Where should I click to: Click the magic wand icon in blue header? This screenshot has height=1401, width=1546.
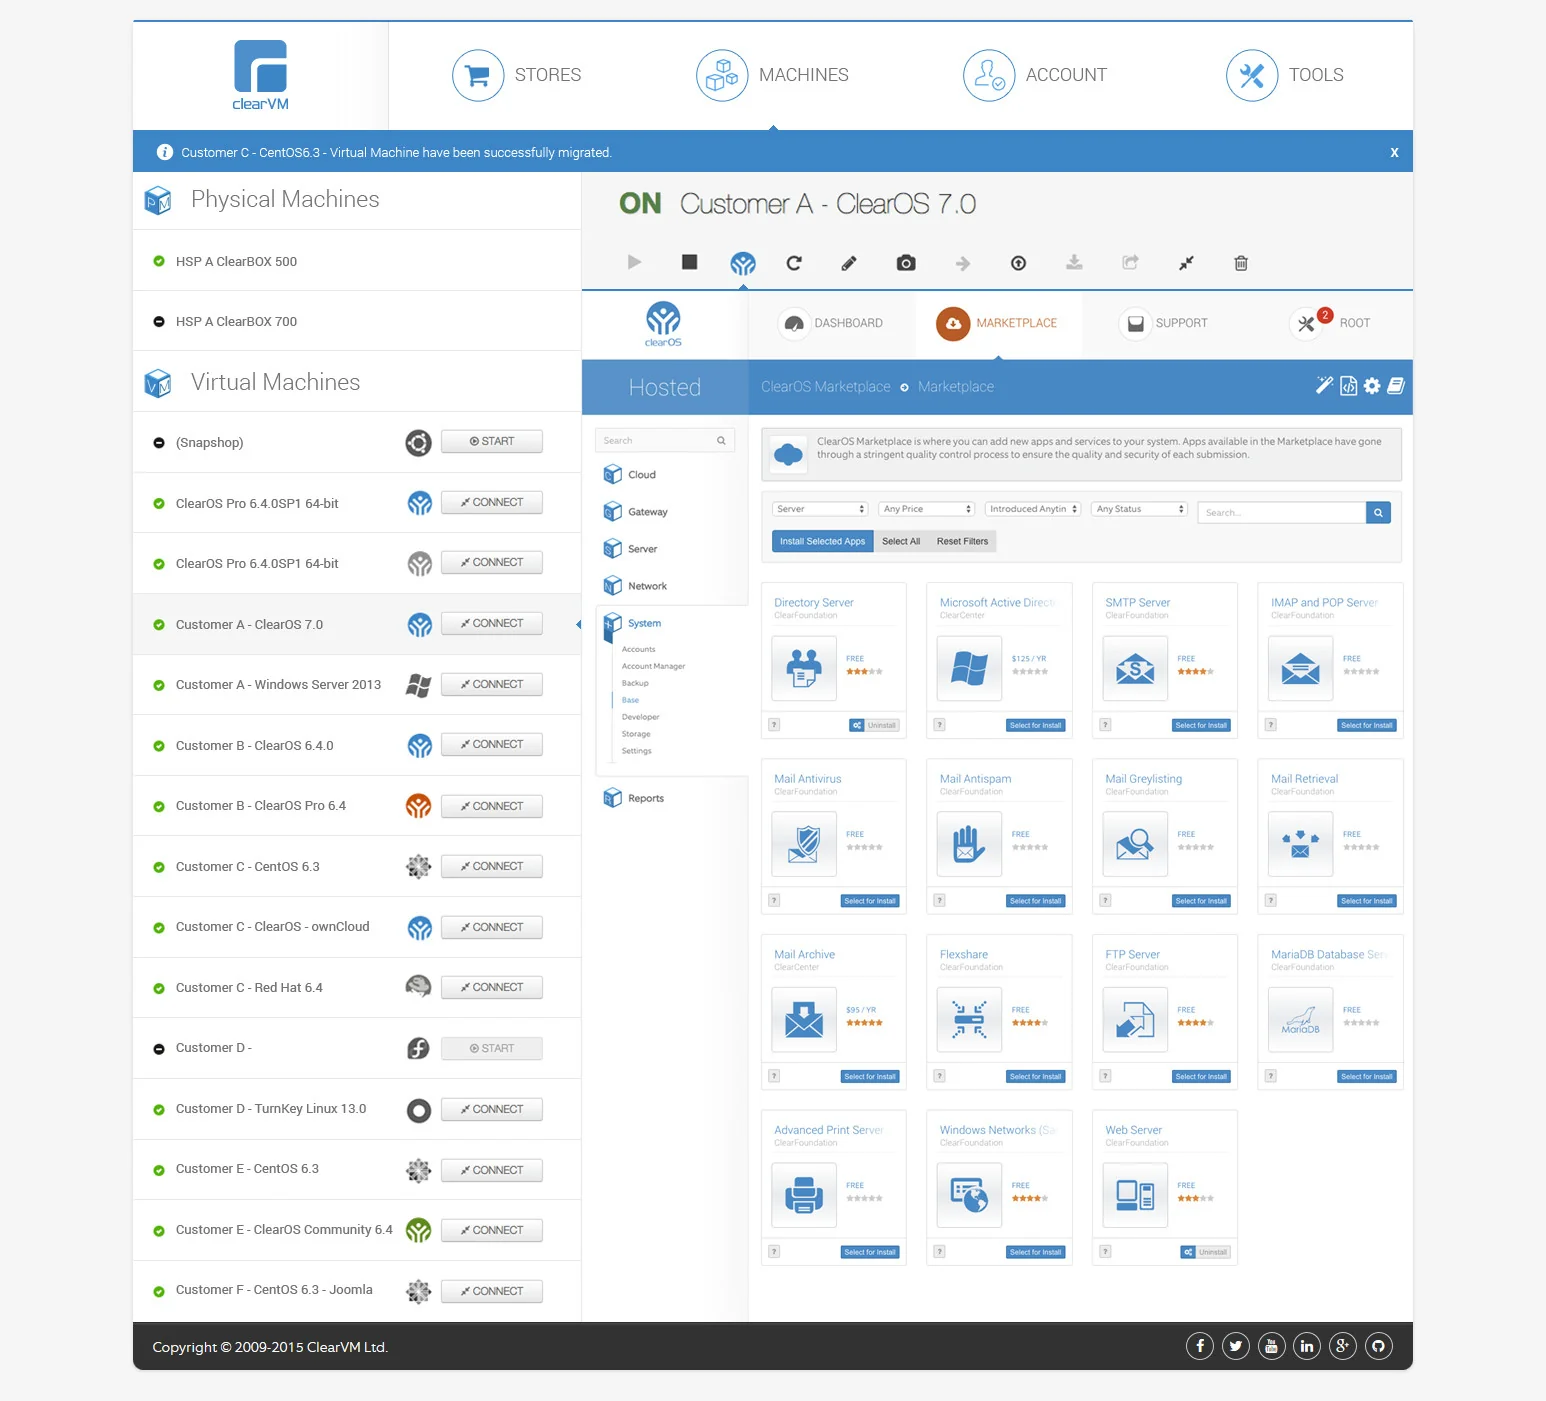[x=1324, y=386]
